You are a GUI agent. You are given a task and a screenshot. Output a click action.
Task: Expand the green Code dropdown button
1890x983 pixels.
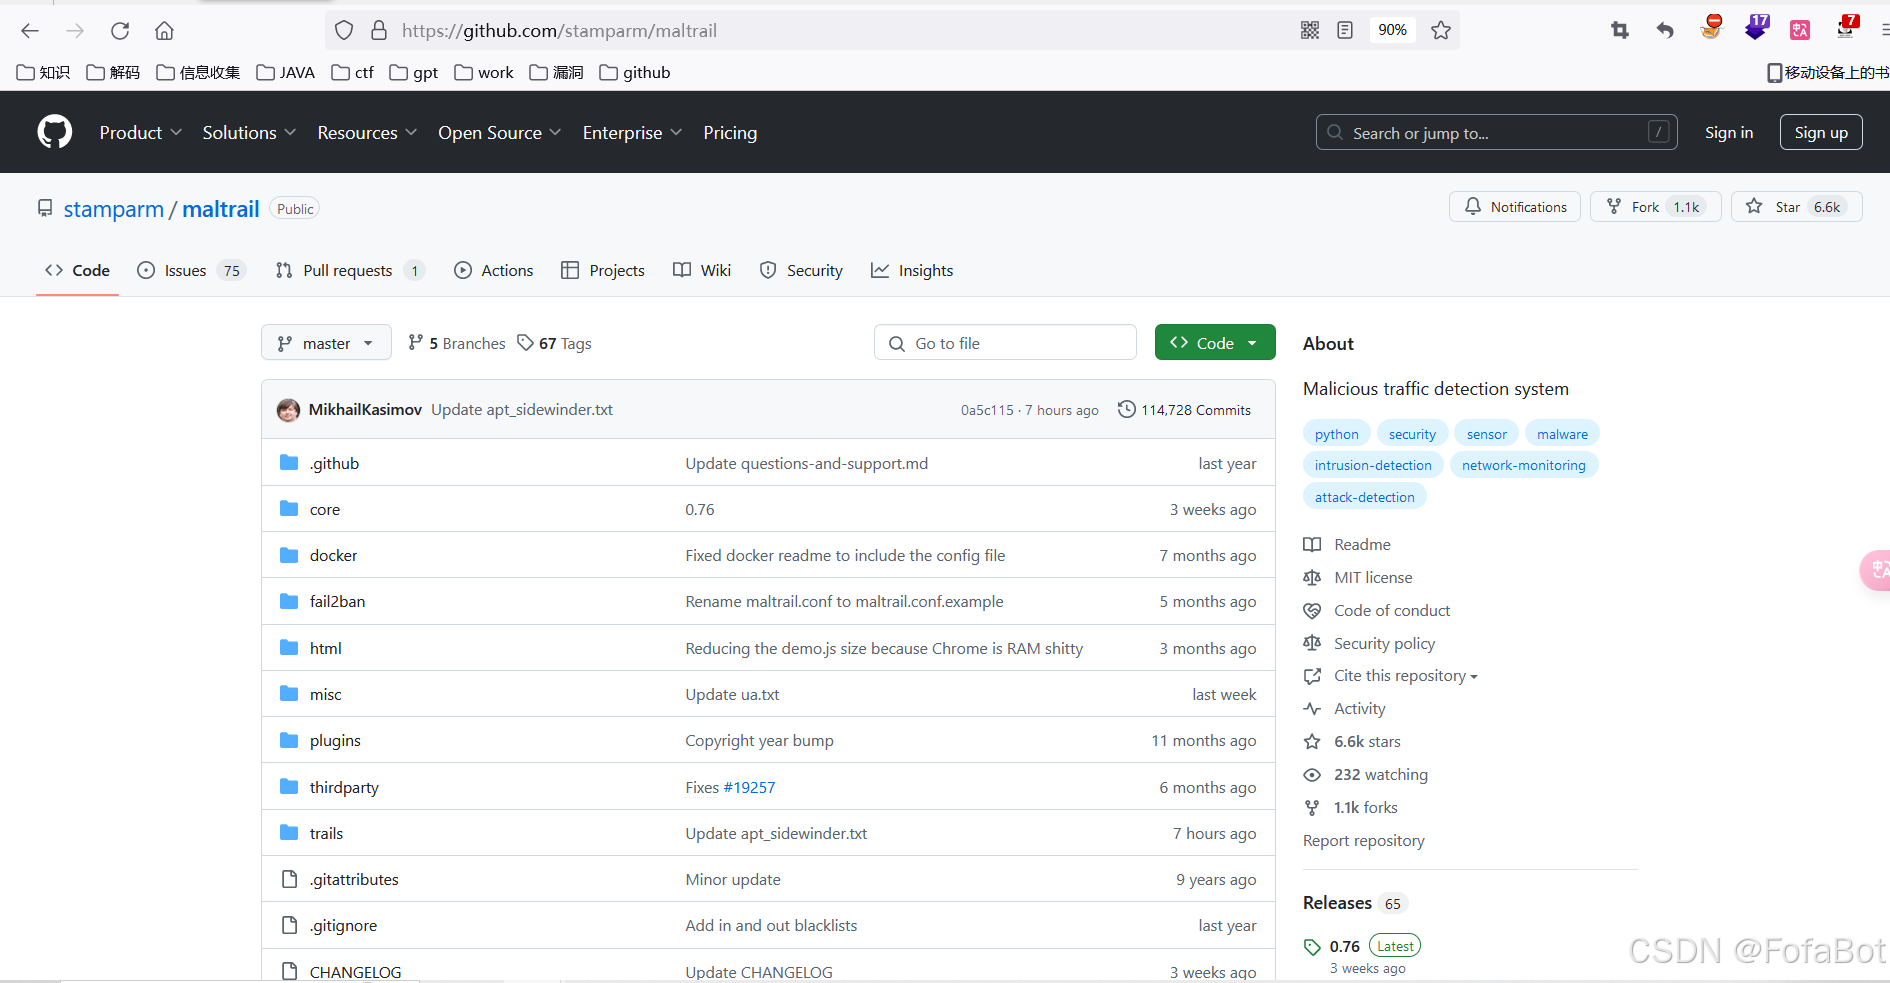1215,342
